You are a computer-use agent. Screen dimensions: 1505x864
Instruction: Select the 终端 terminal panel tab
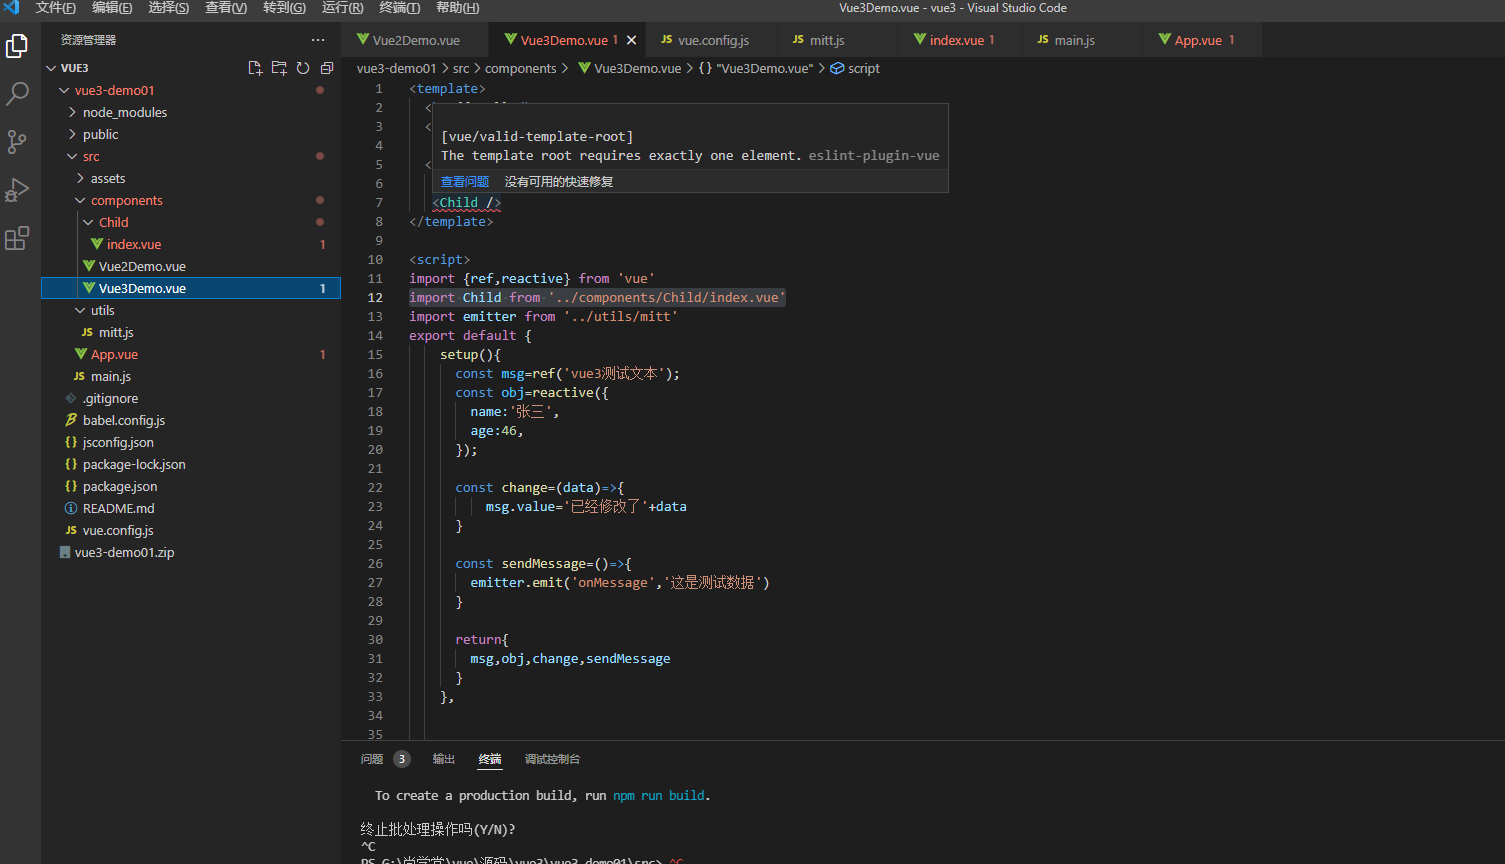pyautogui.click(x=490, y=759)
